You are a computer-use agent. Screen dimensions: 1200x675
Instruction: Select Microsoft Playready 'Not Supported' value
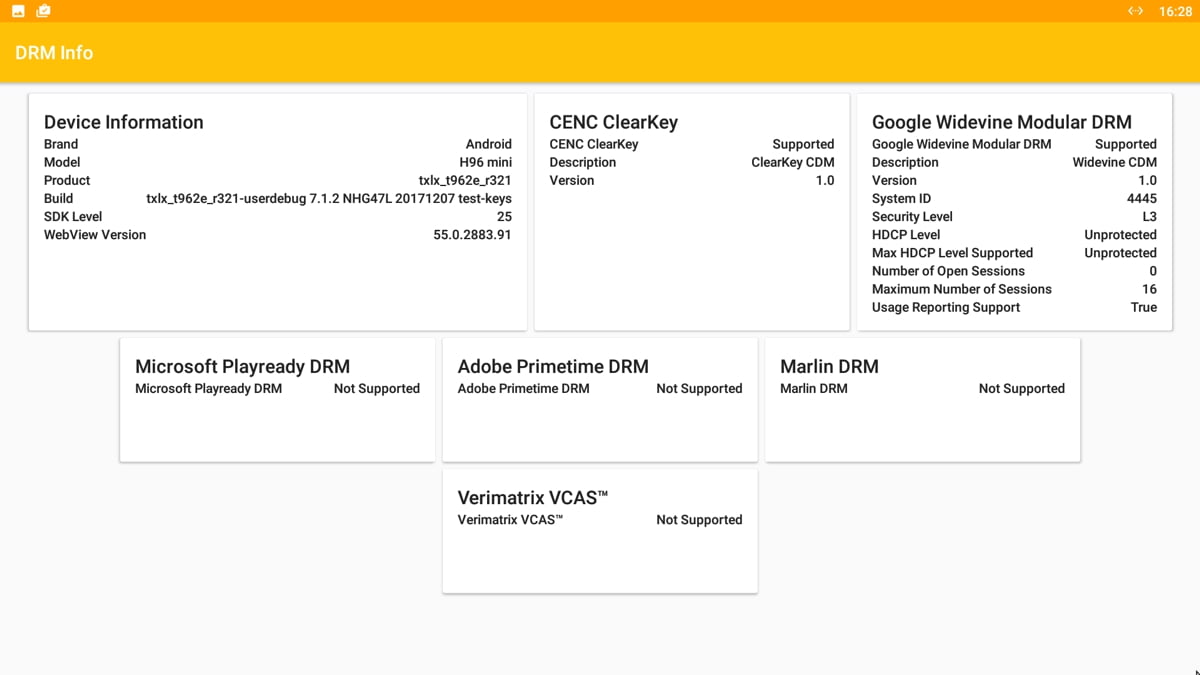pos(377,388)
